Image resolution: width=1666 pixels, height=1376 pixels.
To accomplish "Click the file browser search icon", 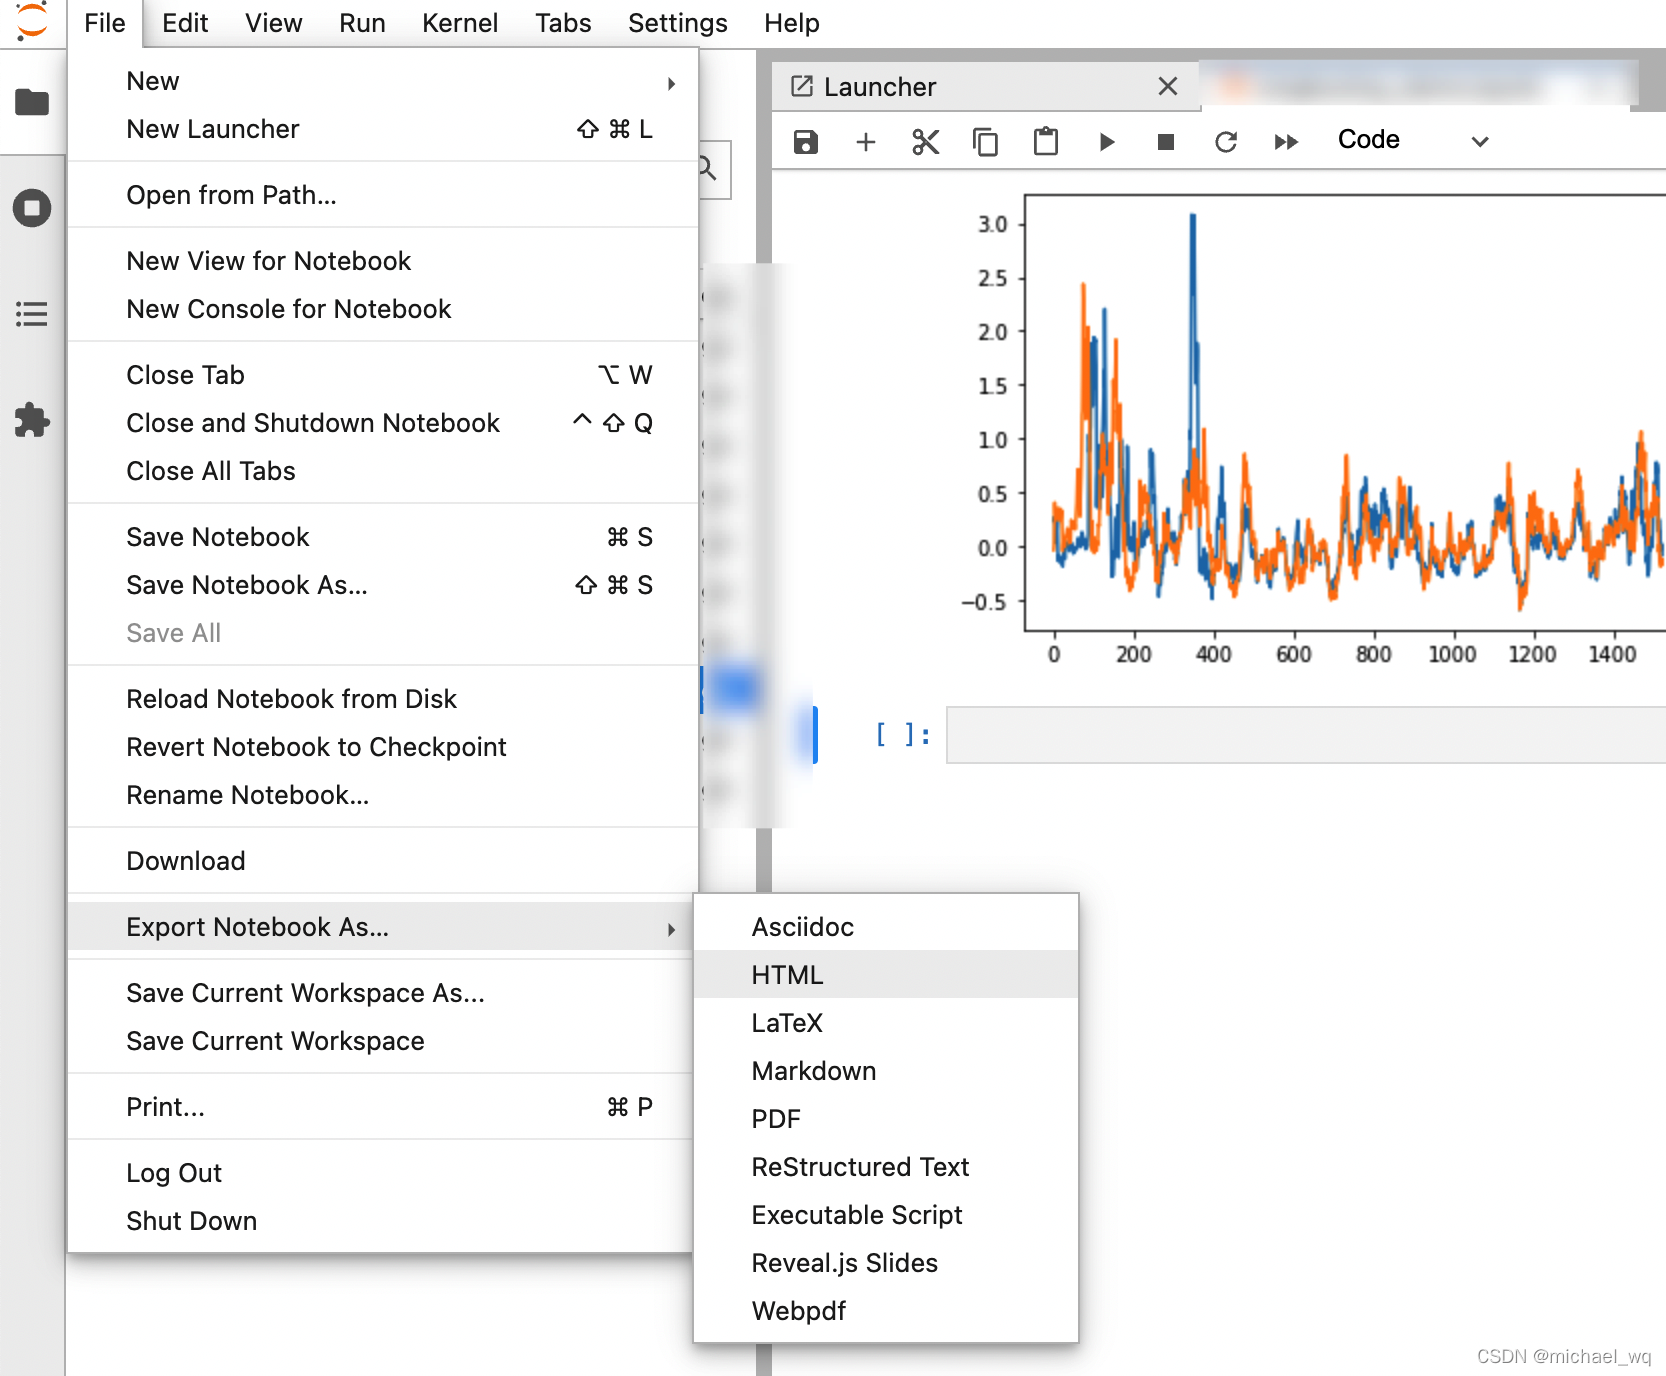I will [x=708, y=168].
